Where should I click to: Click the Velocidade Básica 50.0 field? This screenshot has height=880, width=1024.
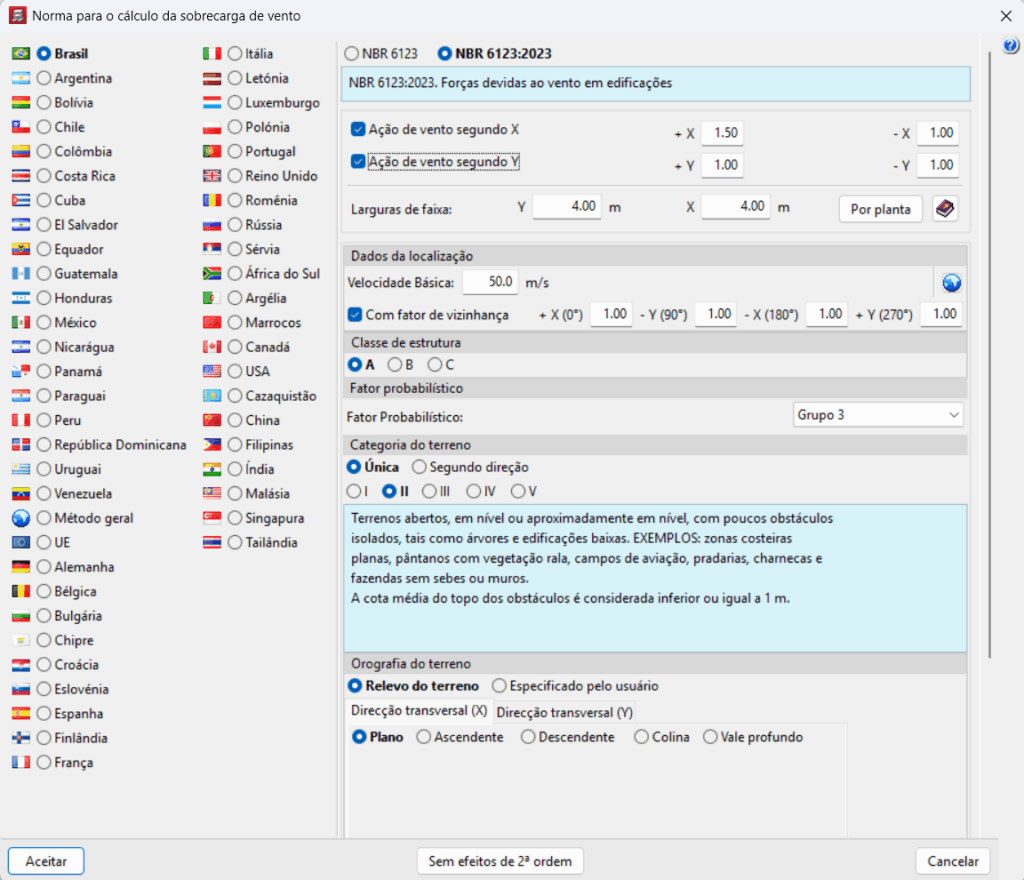[x=490, y=282]
